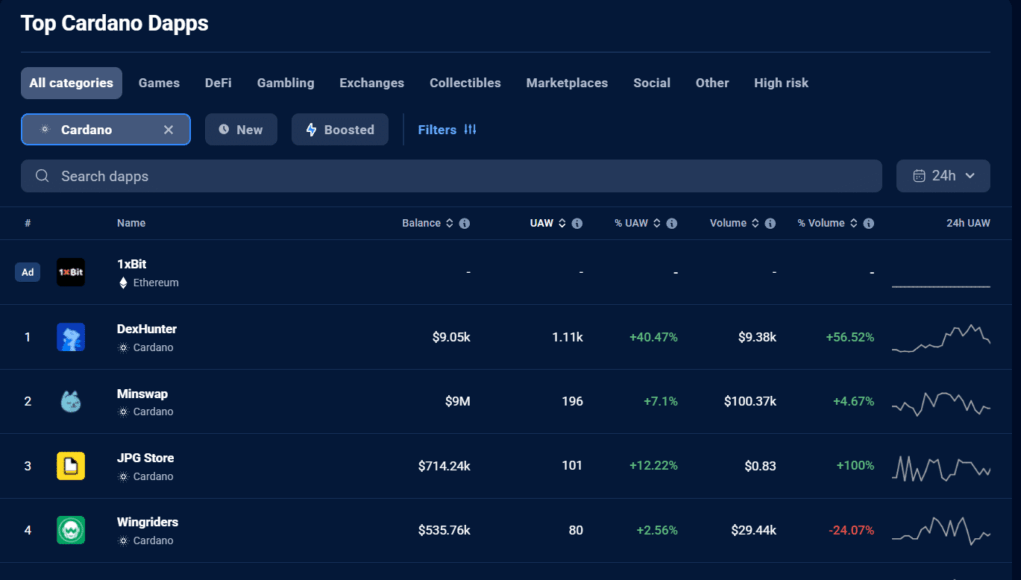Open the Cardano chain selector
The height and width of the screenshot is (580, 1021).
click(105, 130)
